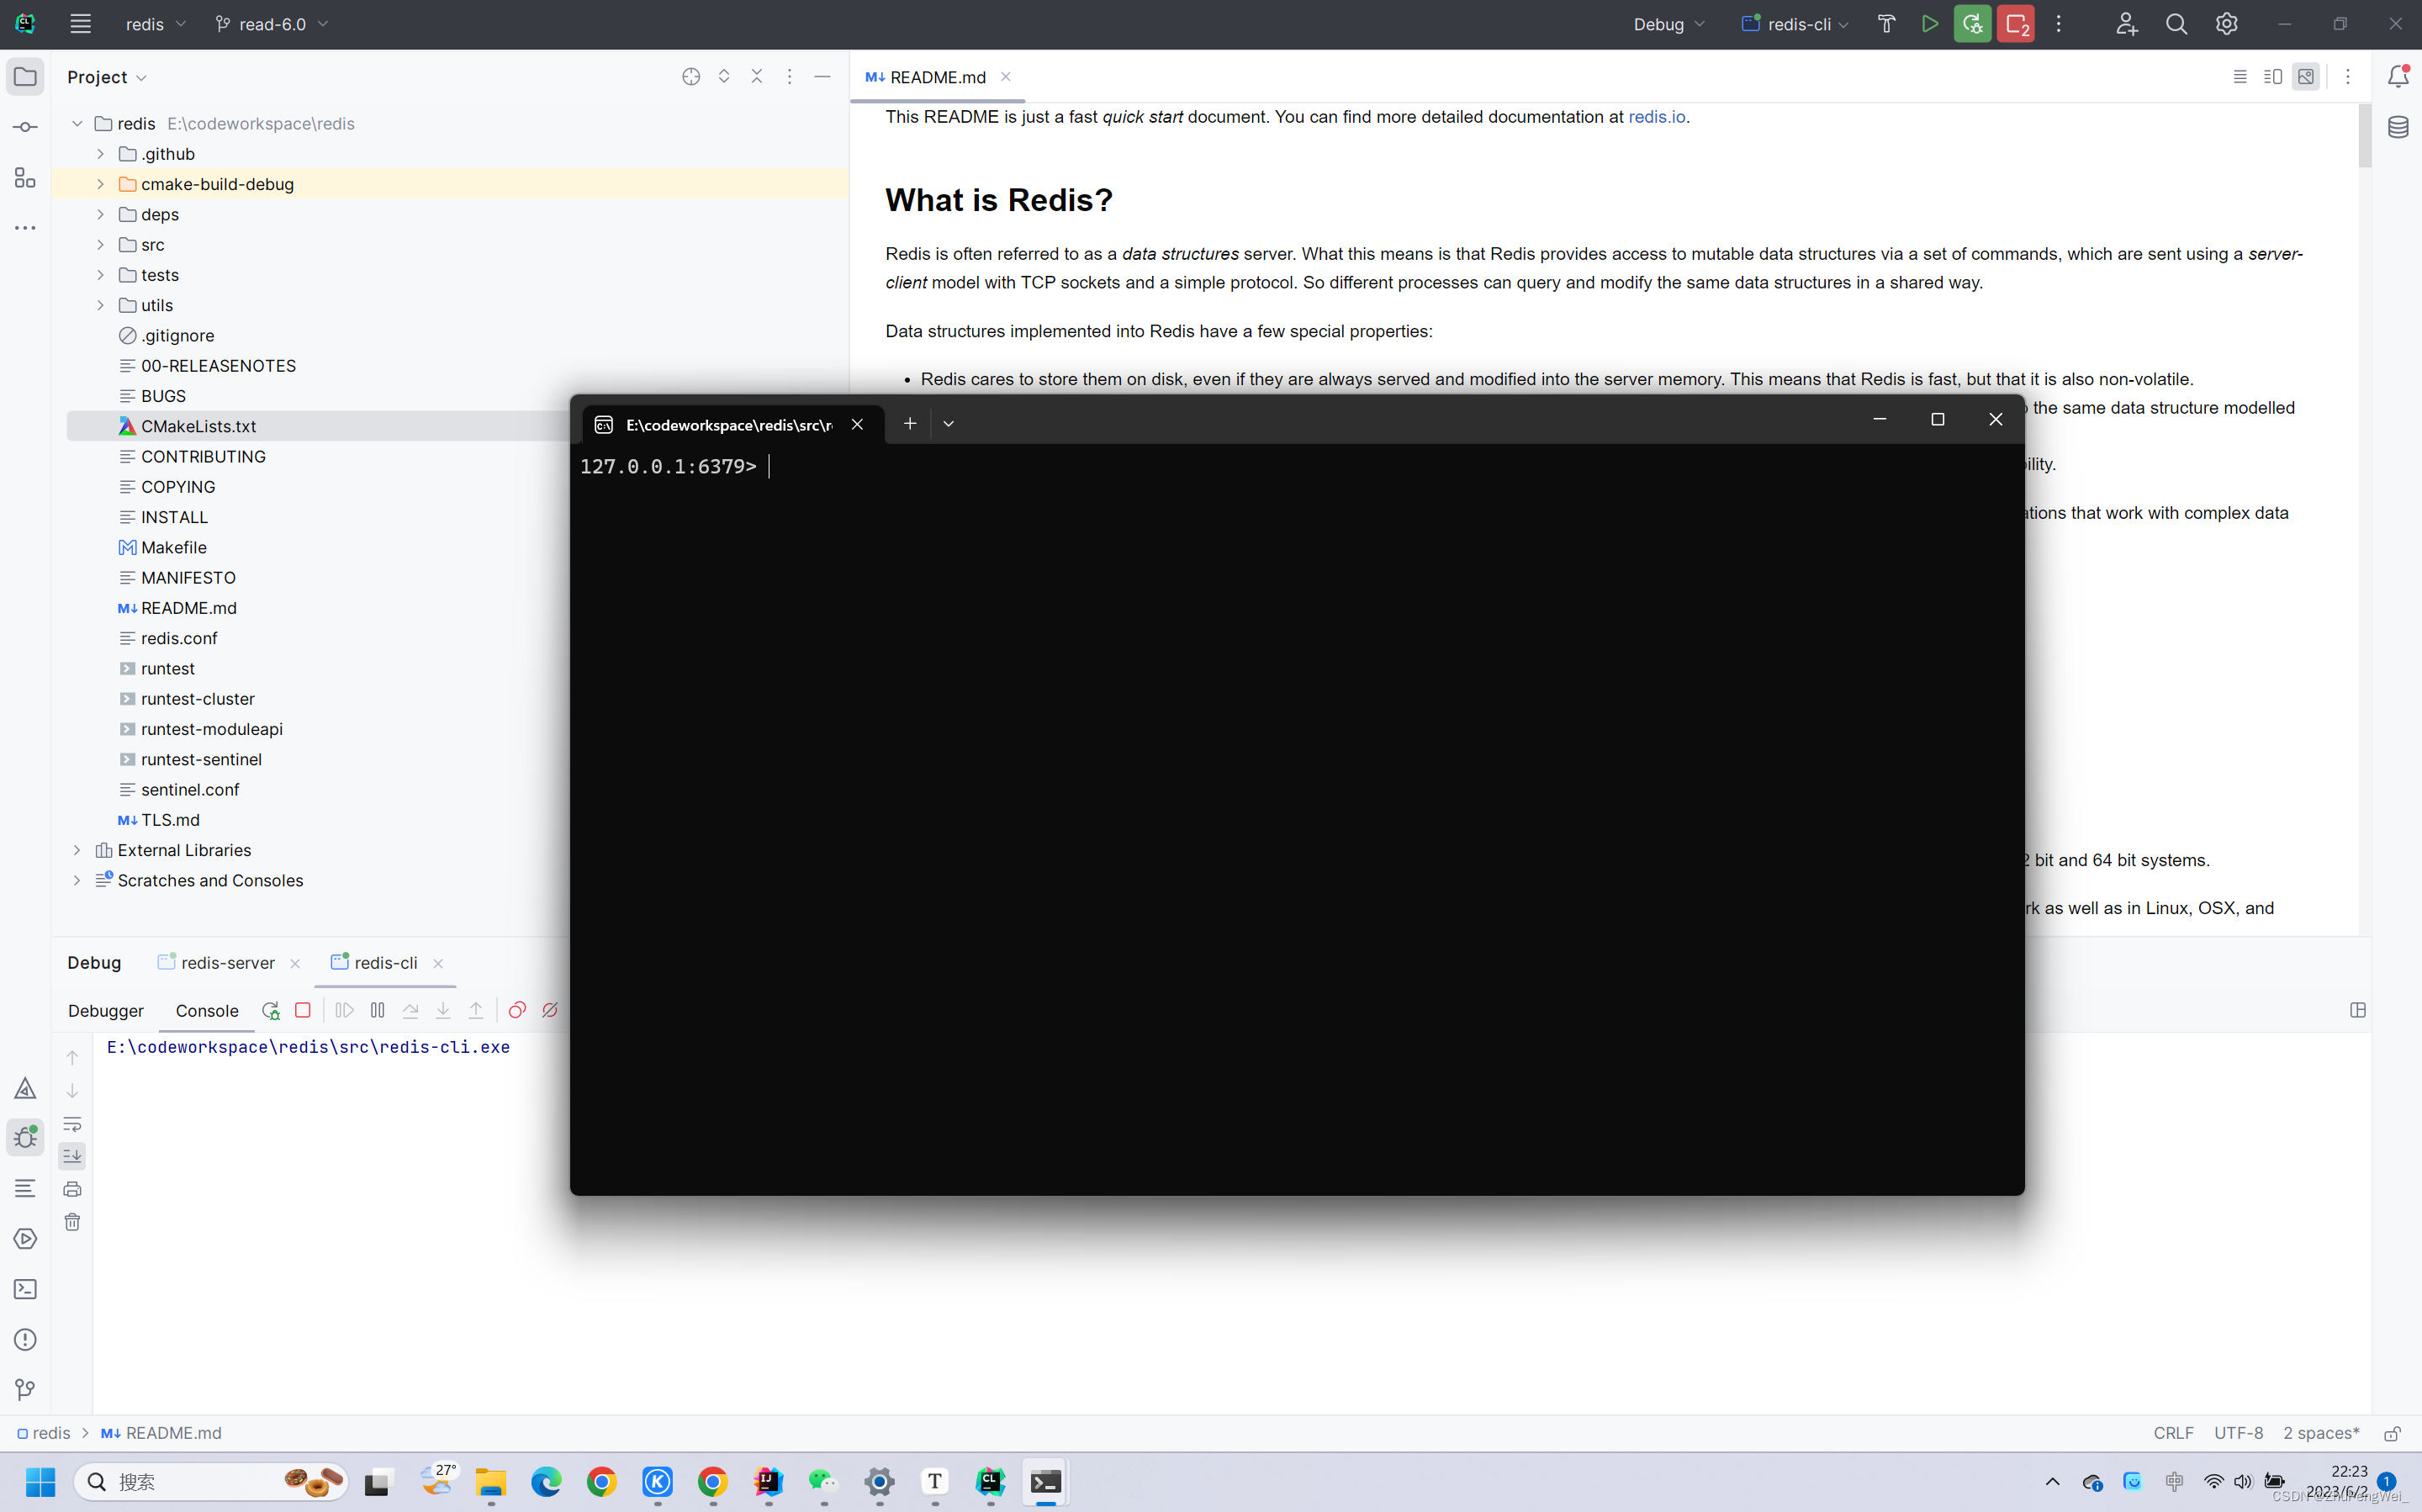Open IDE settings gear
This screenshot has height=1512, width=2422.
coord(2226,24)
